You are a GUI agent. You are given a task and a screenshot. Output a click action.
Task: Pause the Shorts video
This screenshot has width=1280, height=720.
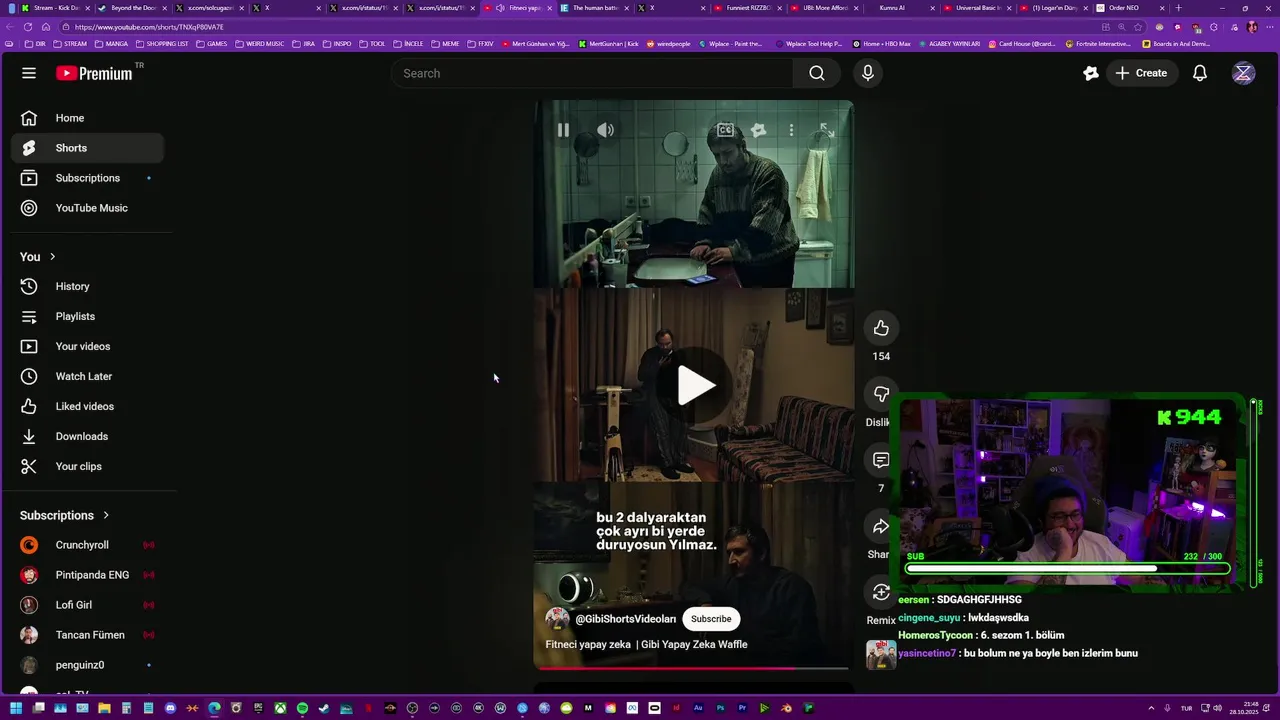tap(563, 130)
